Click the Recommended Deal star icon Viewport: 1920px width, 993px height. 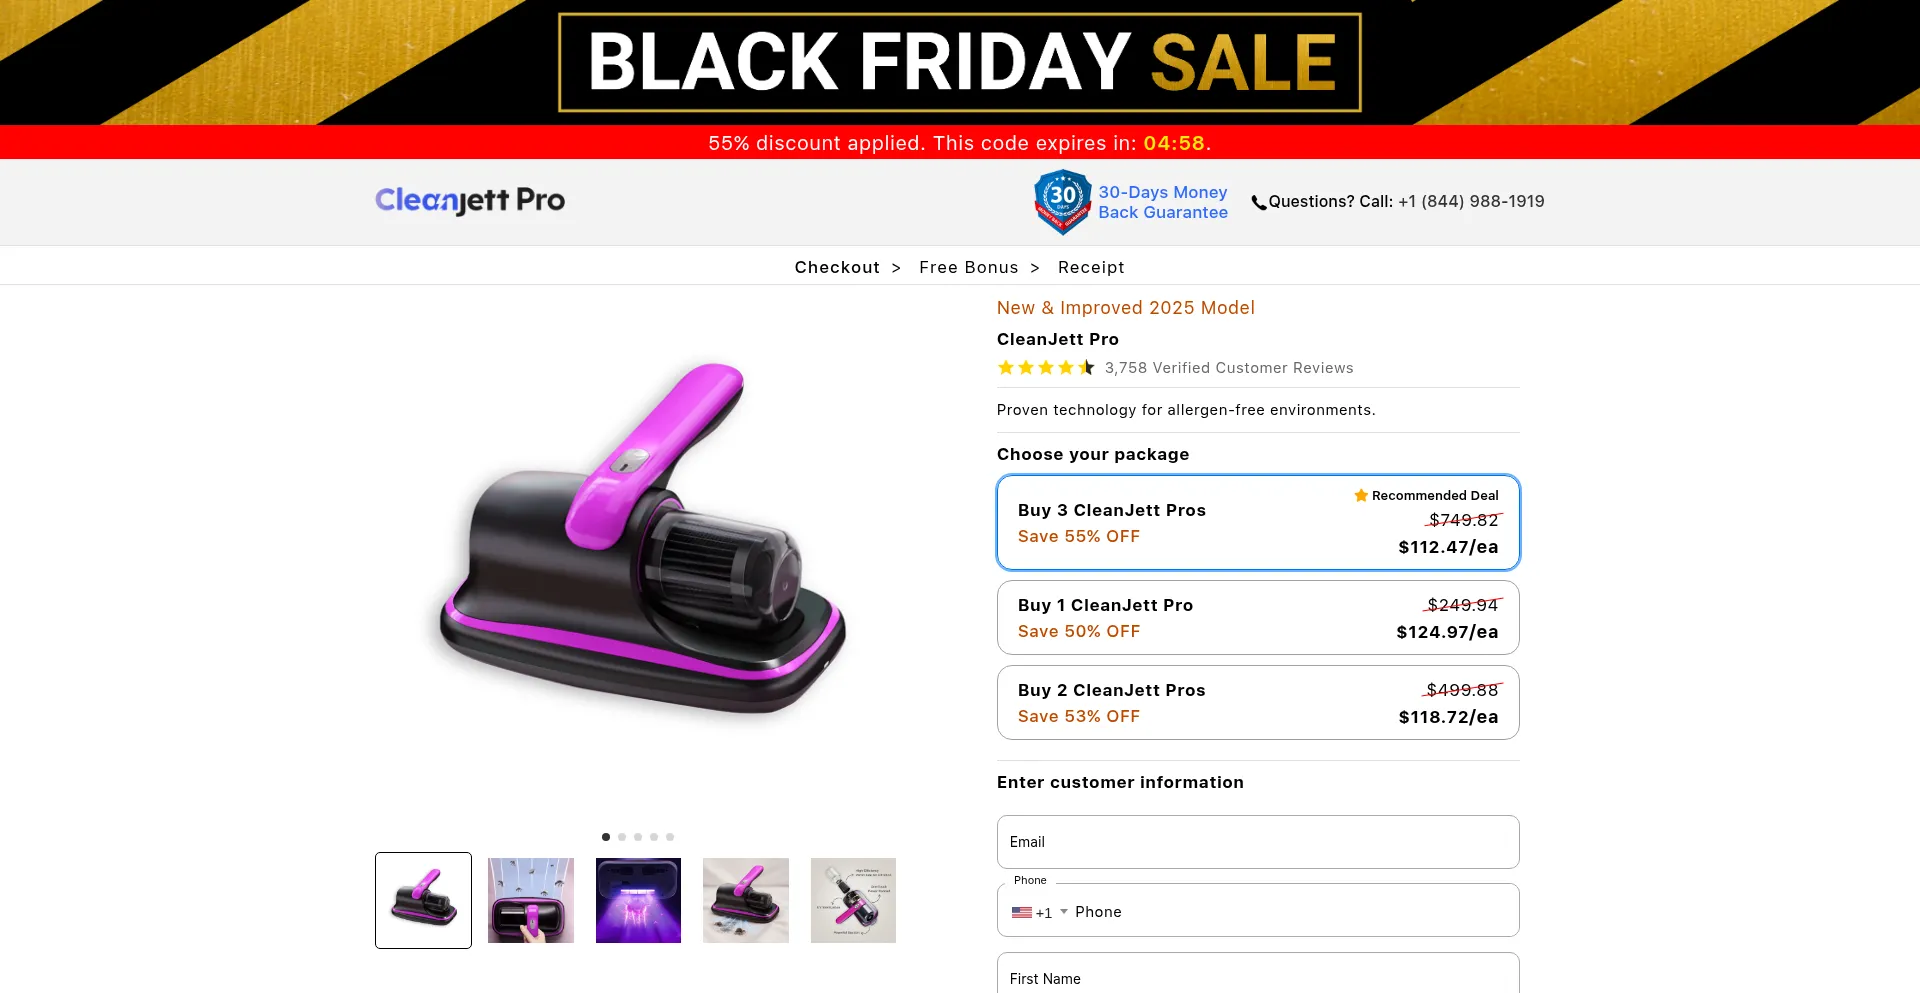click(x=1361, y=496)
